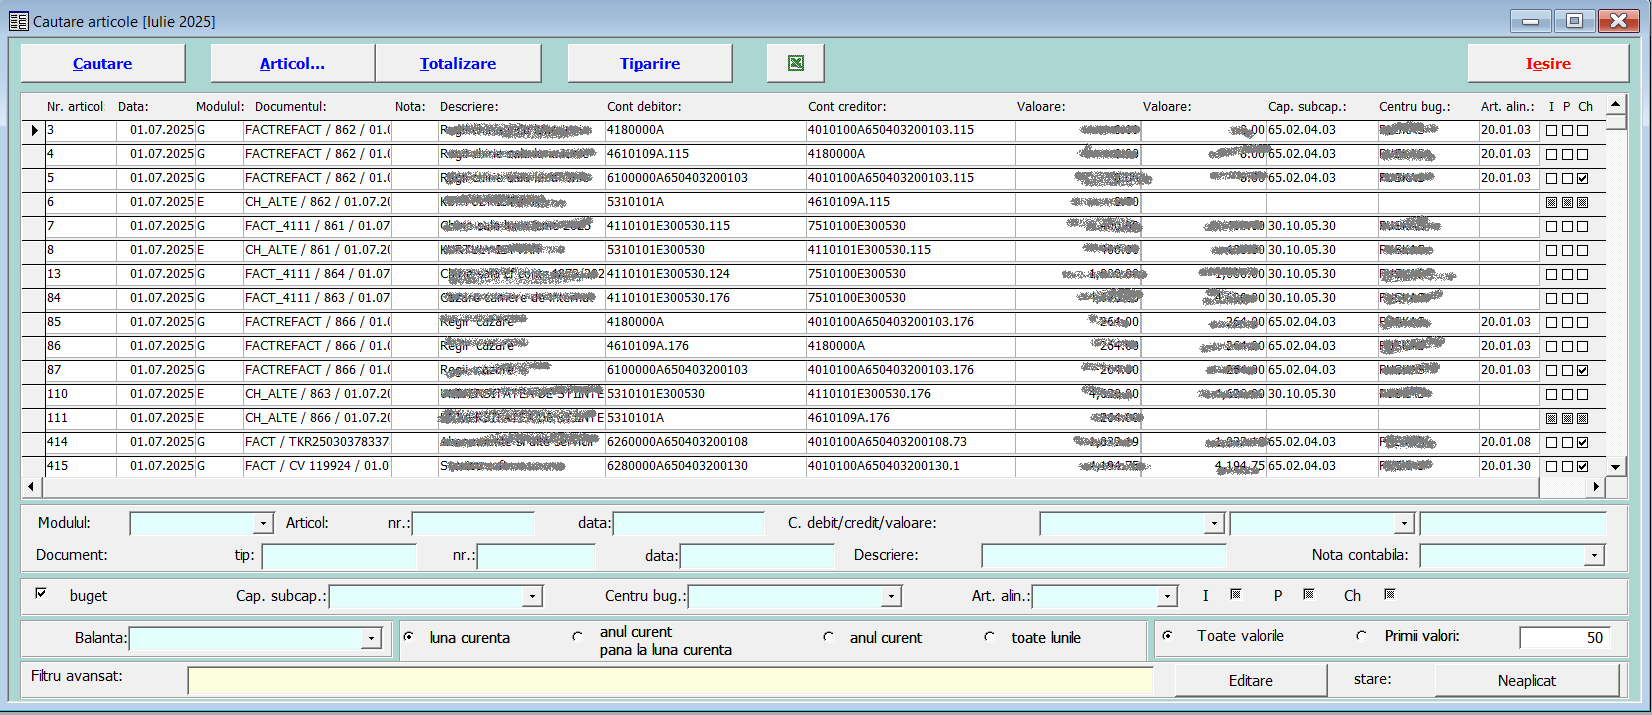Click the Filtru avansat text field
The width and height of the screenshot is (1652, 715).
coord(670,680)
